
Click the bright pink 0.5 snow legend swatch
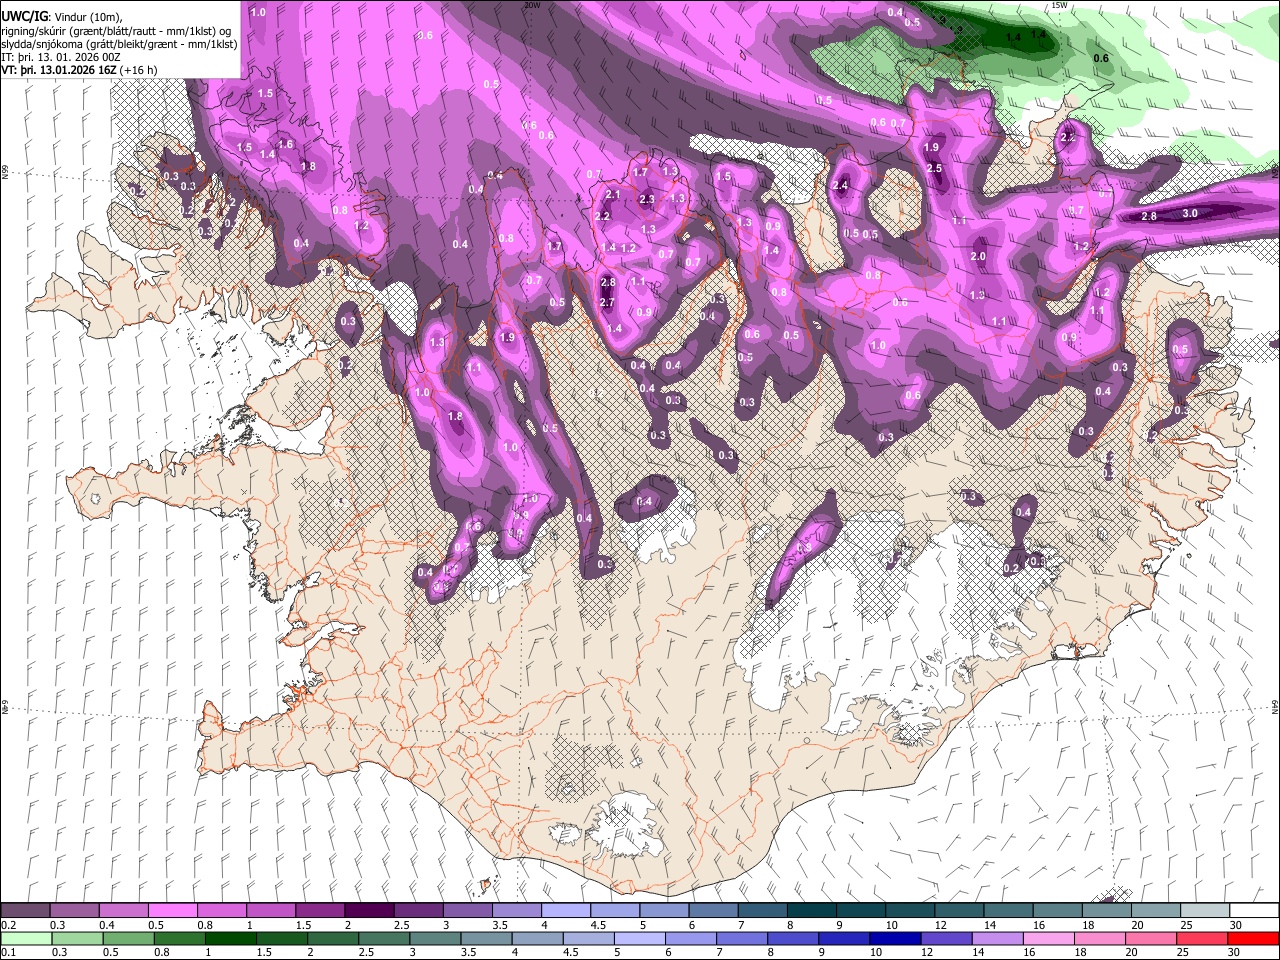coord(172,911)
